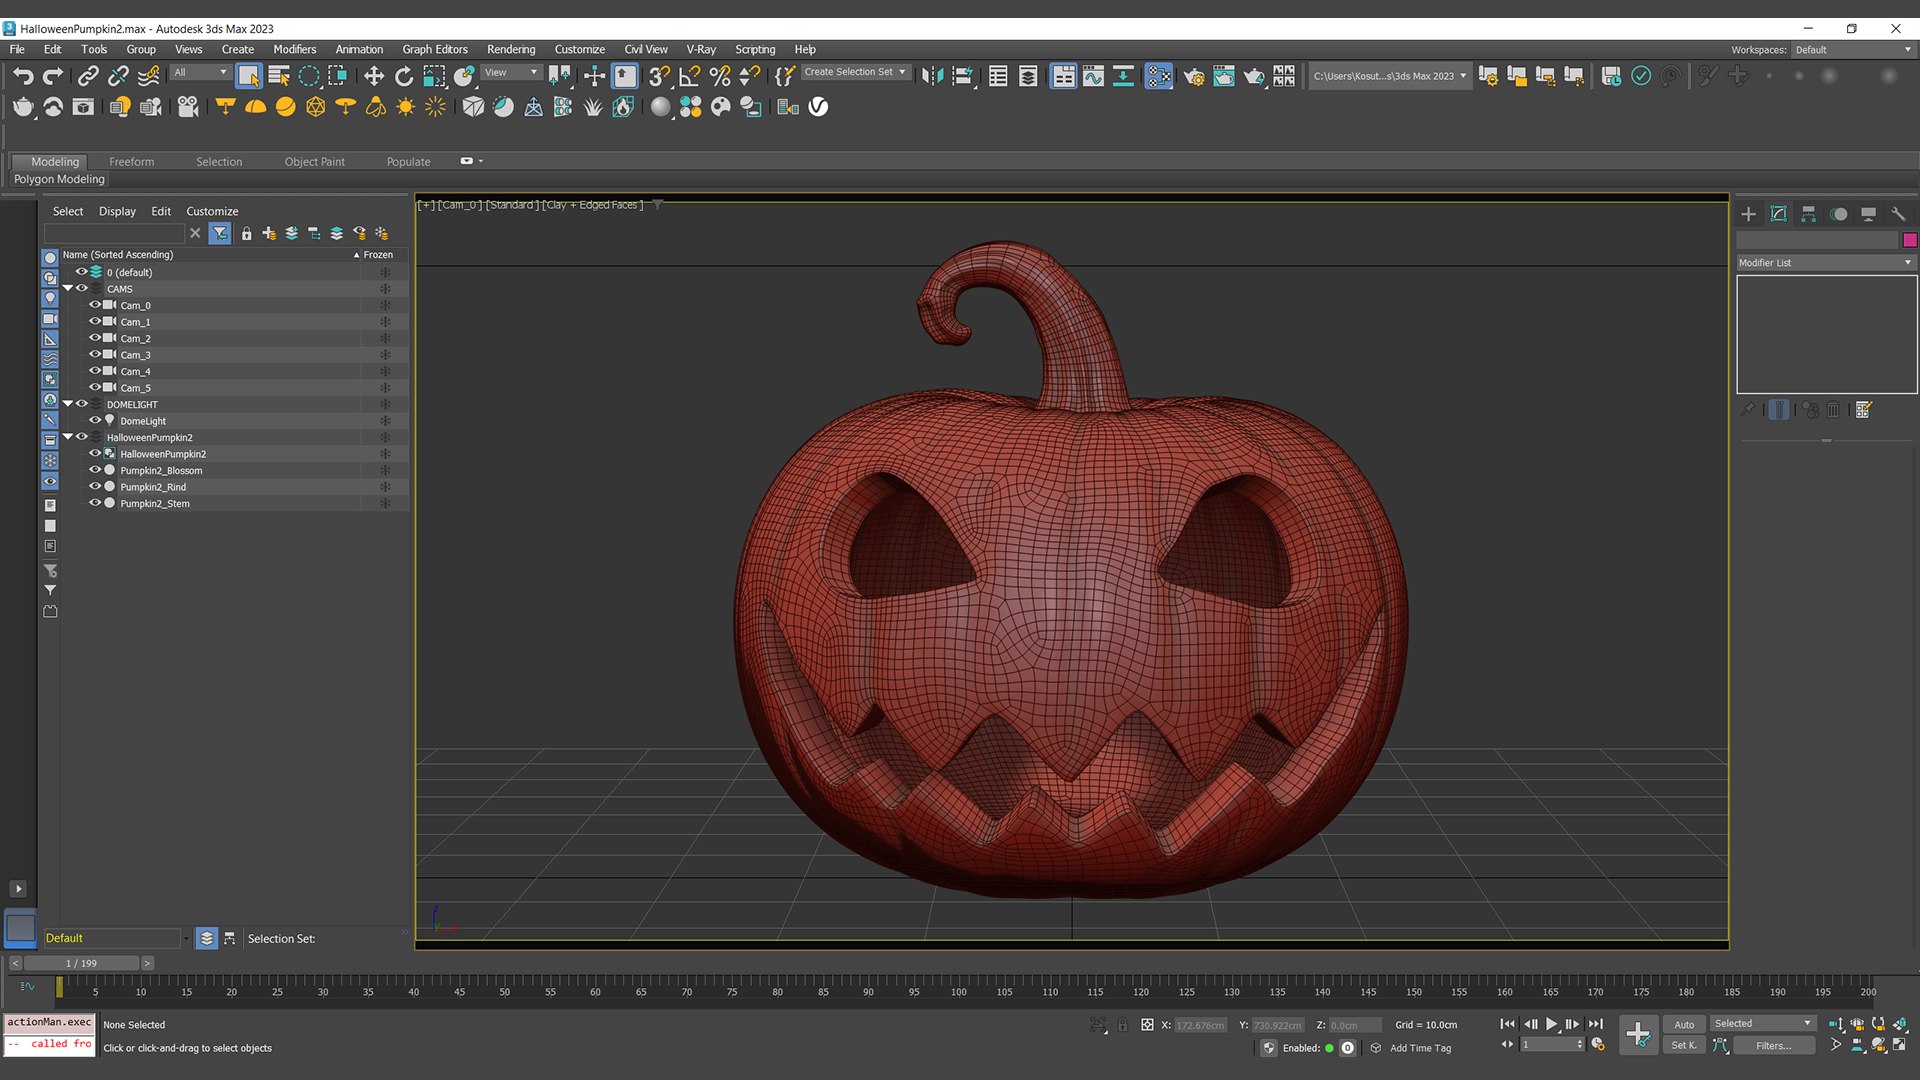The image size is (1920, 1080).
Task: Open the Modify tab in command panel
Action: 1778,214
